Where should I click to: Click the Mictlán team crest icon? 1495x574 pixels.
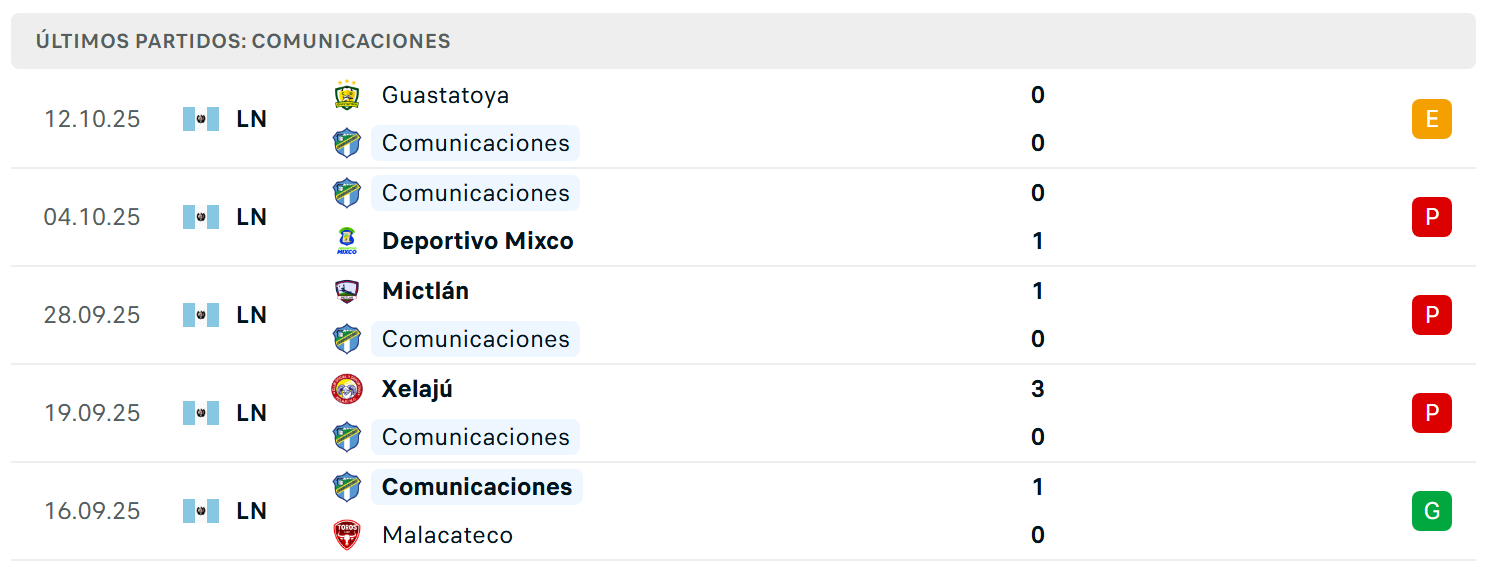point(347,291)
